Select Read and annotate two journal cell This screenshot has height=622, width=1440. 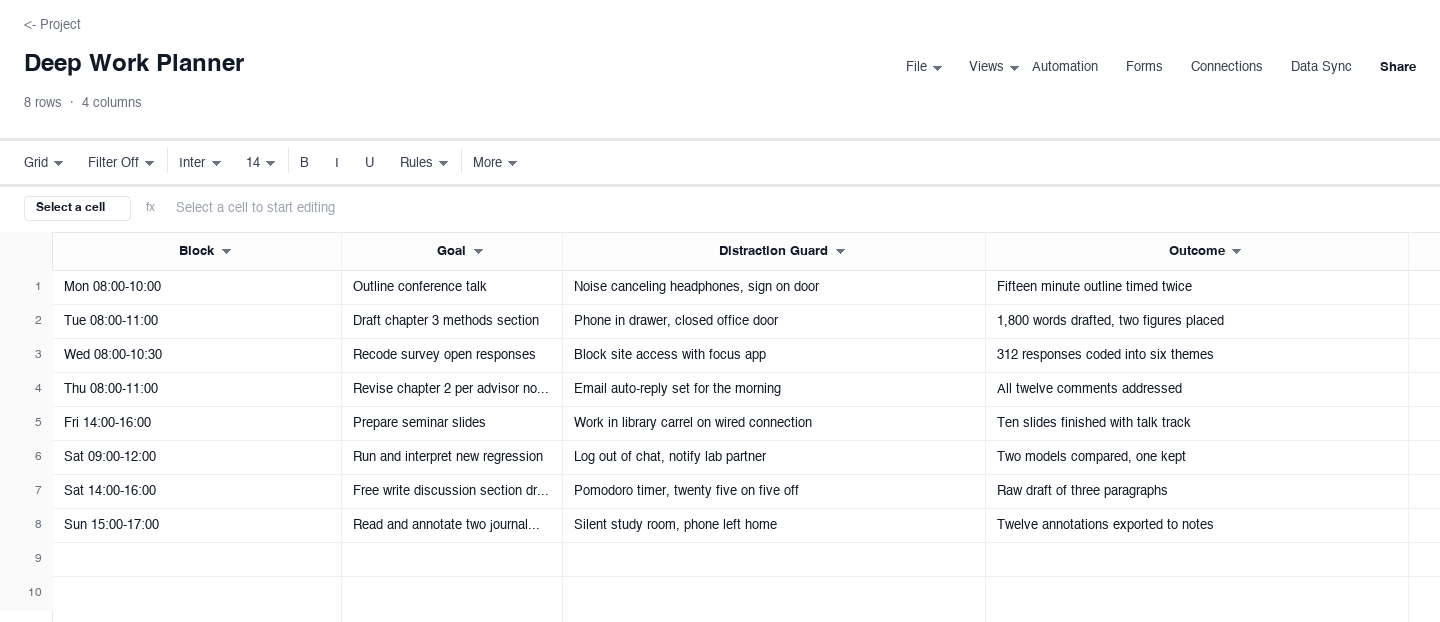pyautogui.click(x=452, y=525)
